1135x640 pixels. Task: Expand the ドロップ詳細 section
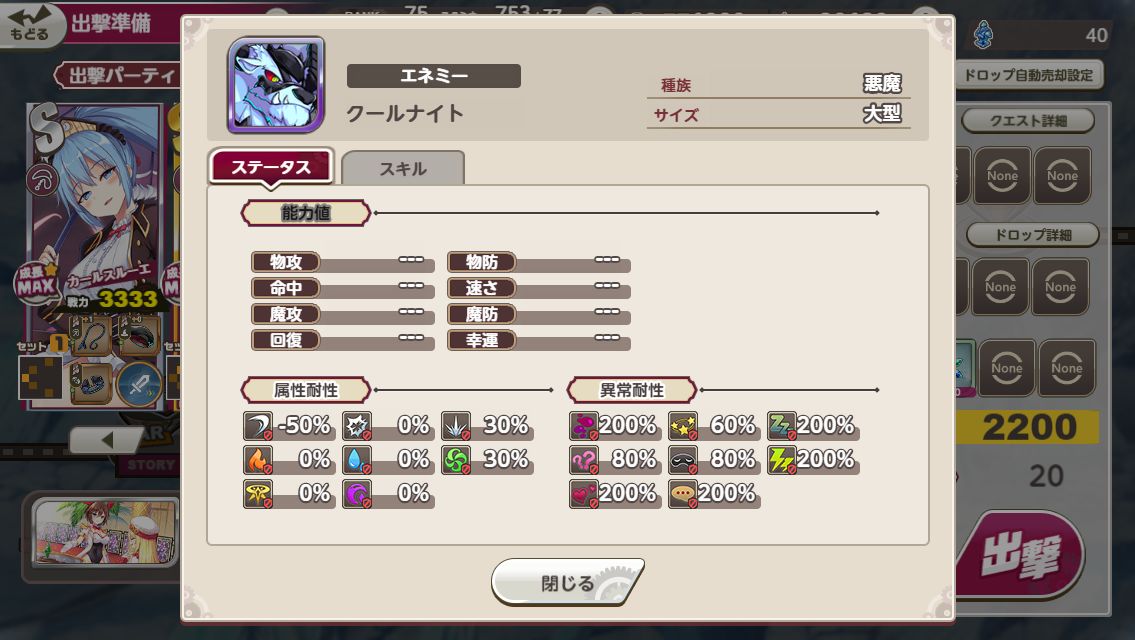pyautogui.click(x=1033, y=235)
